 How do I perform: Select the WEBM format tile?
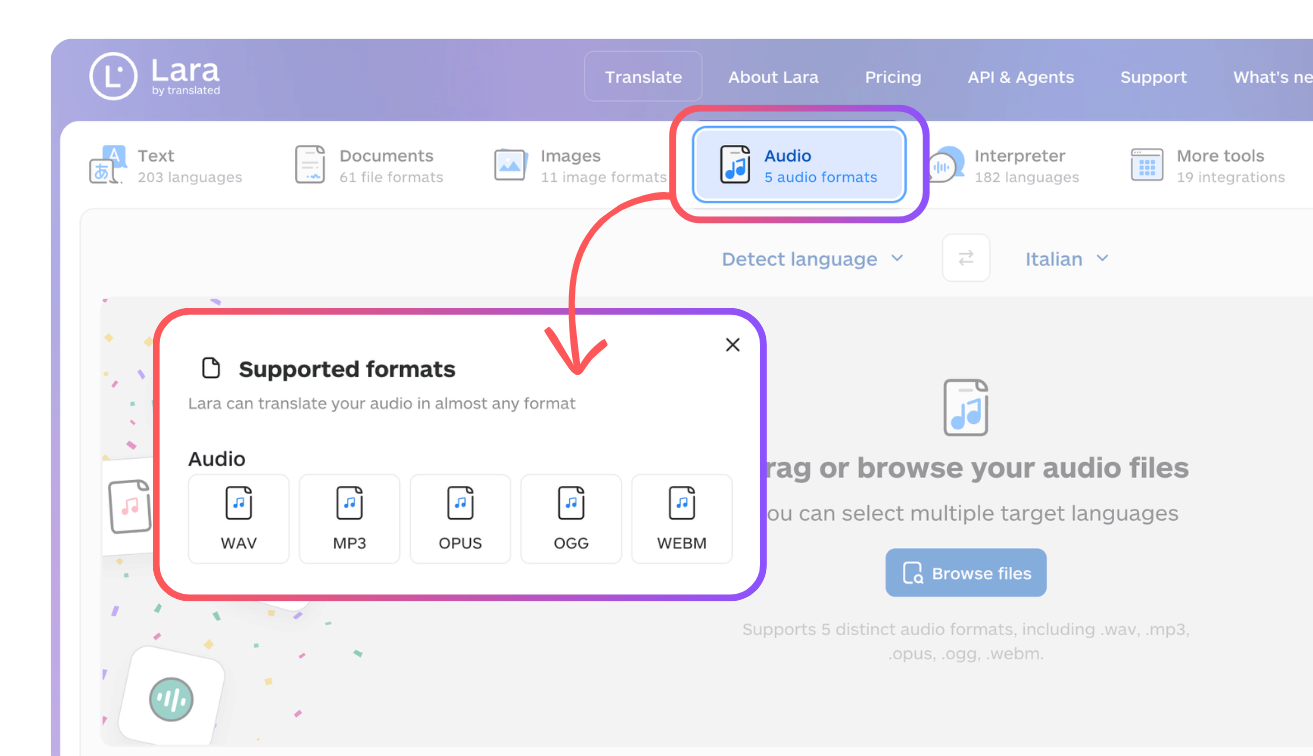[x=682, y=519]
